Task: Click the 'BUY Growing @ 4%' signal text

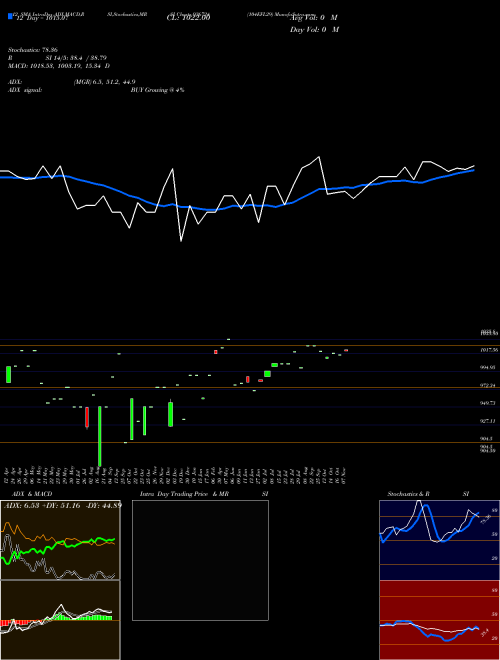Action: click(157, 90)
